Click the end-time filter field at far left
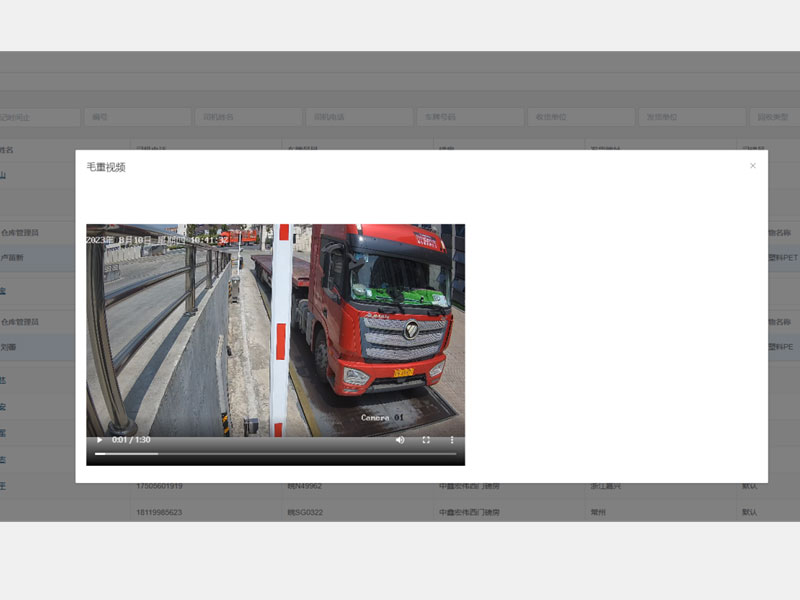The width and height of the screenshot is (800, 600). coord(38,117)
